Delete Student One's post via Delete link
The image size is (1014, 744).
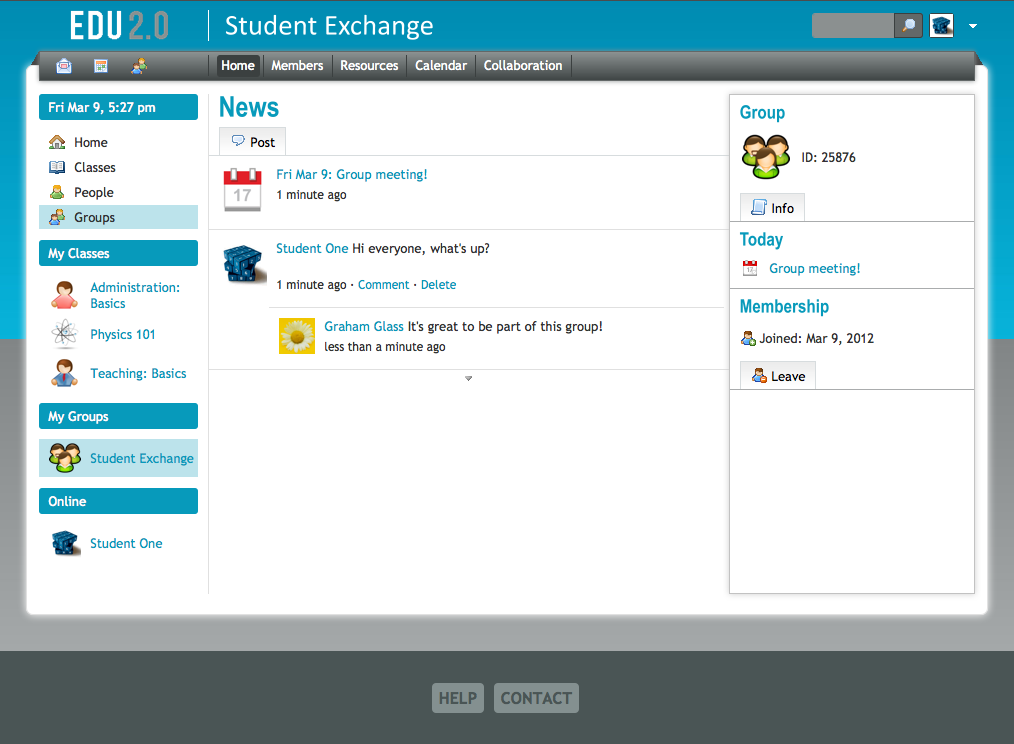click(438, 285)
